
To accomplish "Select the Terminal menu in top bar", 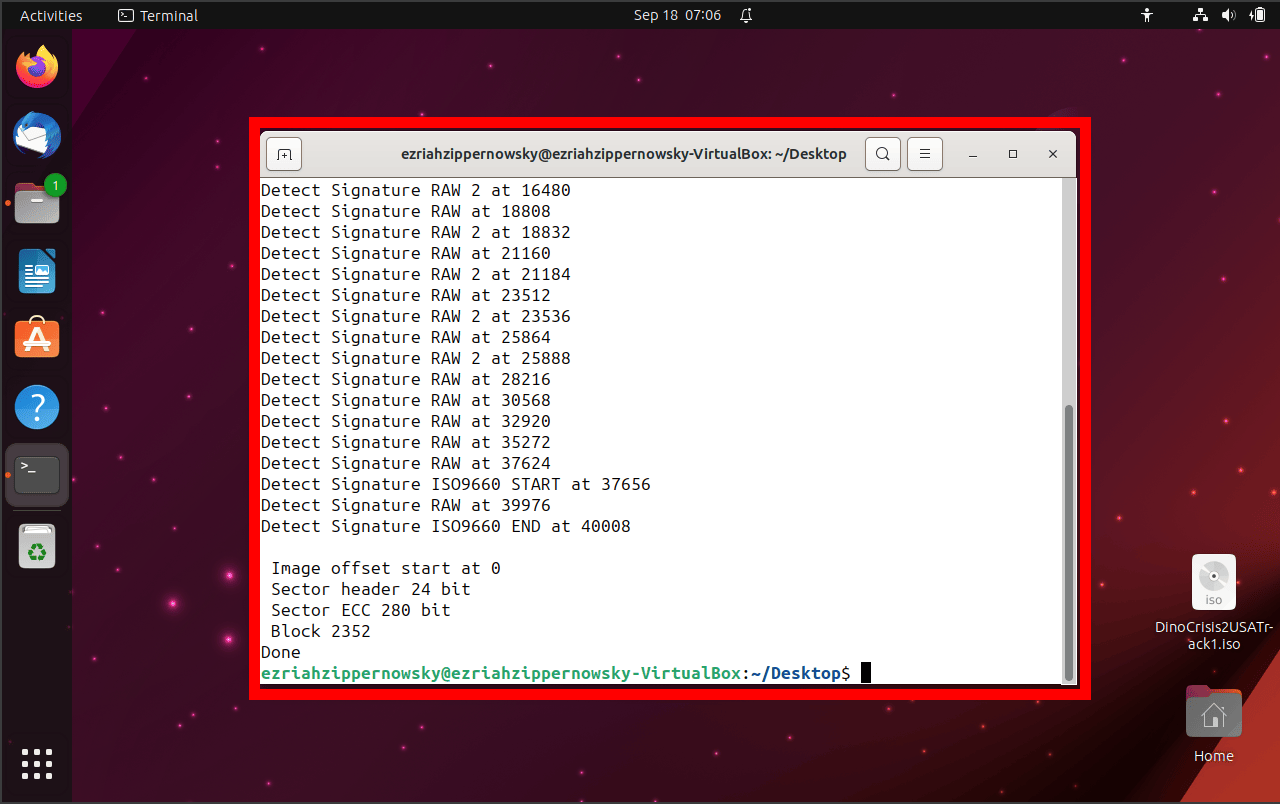I will click(157, 15).
